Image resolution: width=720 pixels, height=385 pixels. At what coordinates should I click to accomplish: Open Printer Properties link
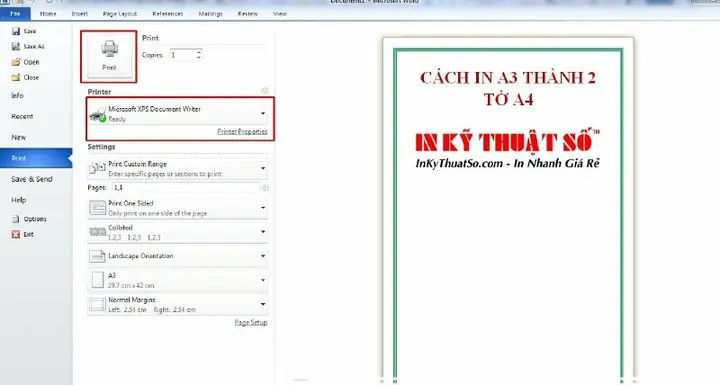242,131
